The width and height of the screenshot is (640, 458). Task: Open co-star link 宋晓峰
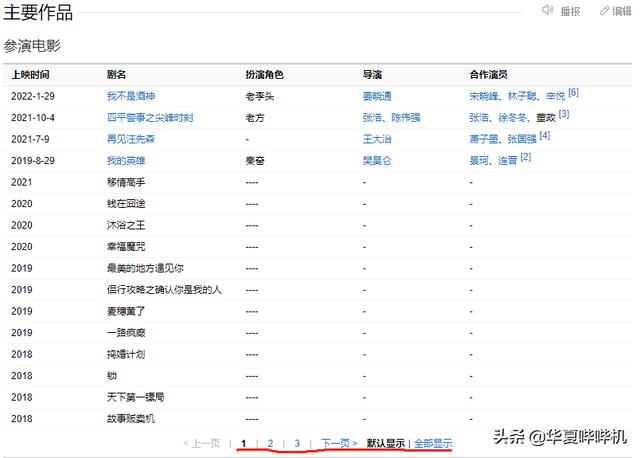(484, 96)
